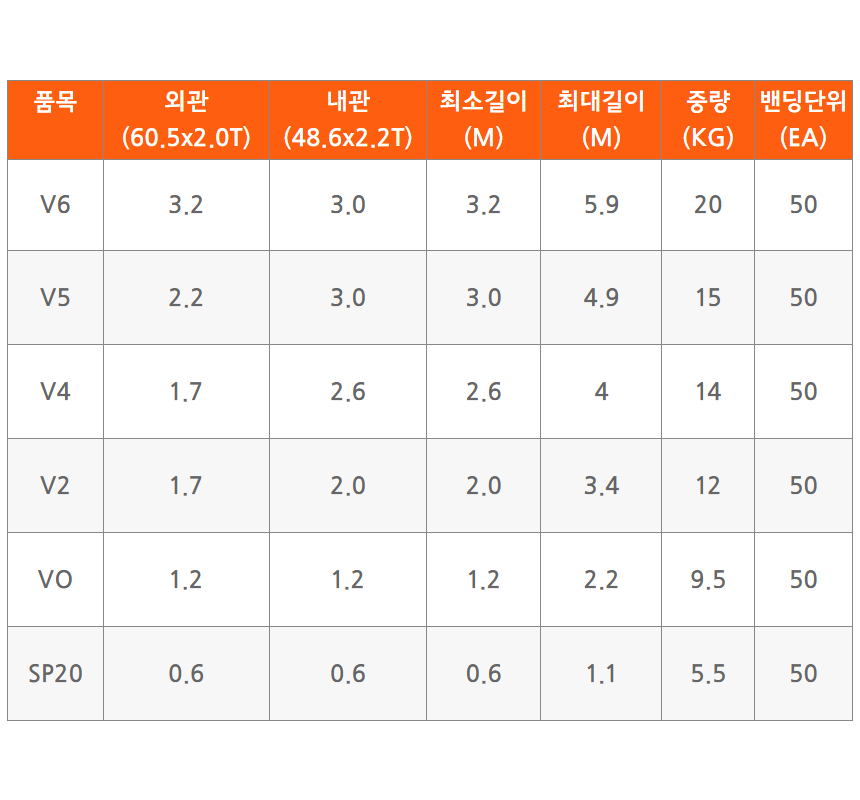
Task: Select the 9.5 weight value for VO
Action: point(708,580)
